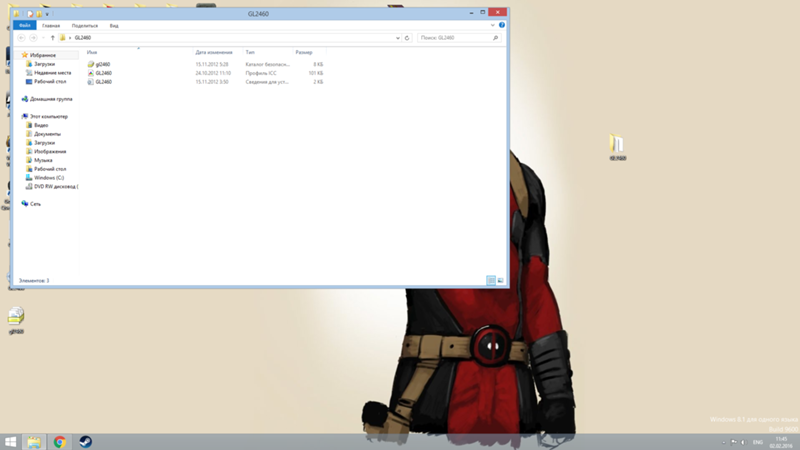Open Рабочий стол under Этот компьютер
Screen dimensions: 800x450
pos(50,169)
